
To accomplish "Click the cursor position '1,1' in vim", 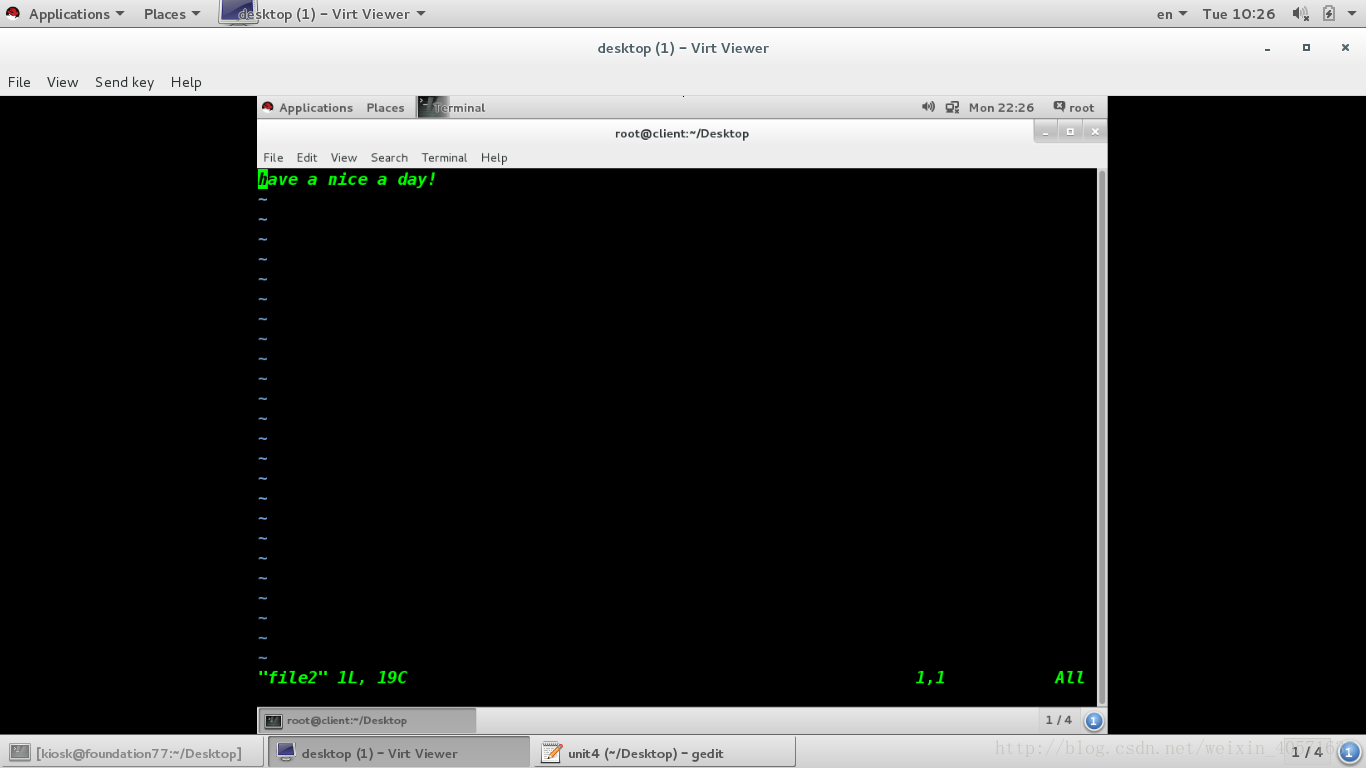I will coord(930,677).
